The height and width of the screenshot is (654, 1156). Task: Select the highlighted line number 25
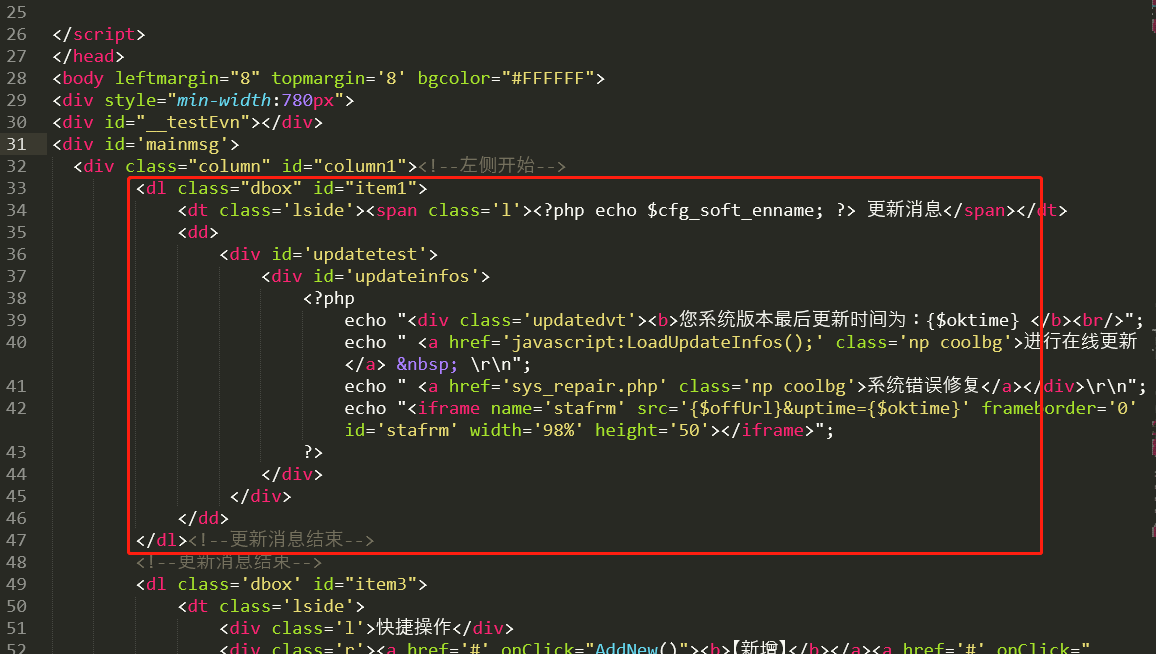coord(17,11)
